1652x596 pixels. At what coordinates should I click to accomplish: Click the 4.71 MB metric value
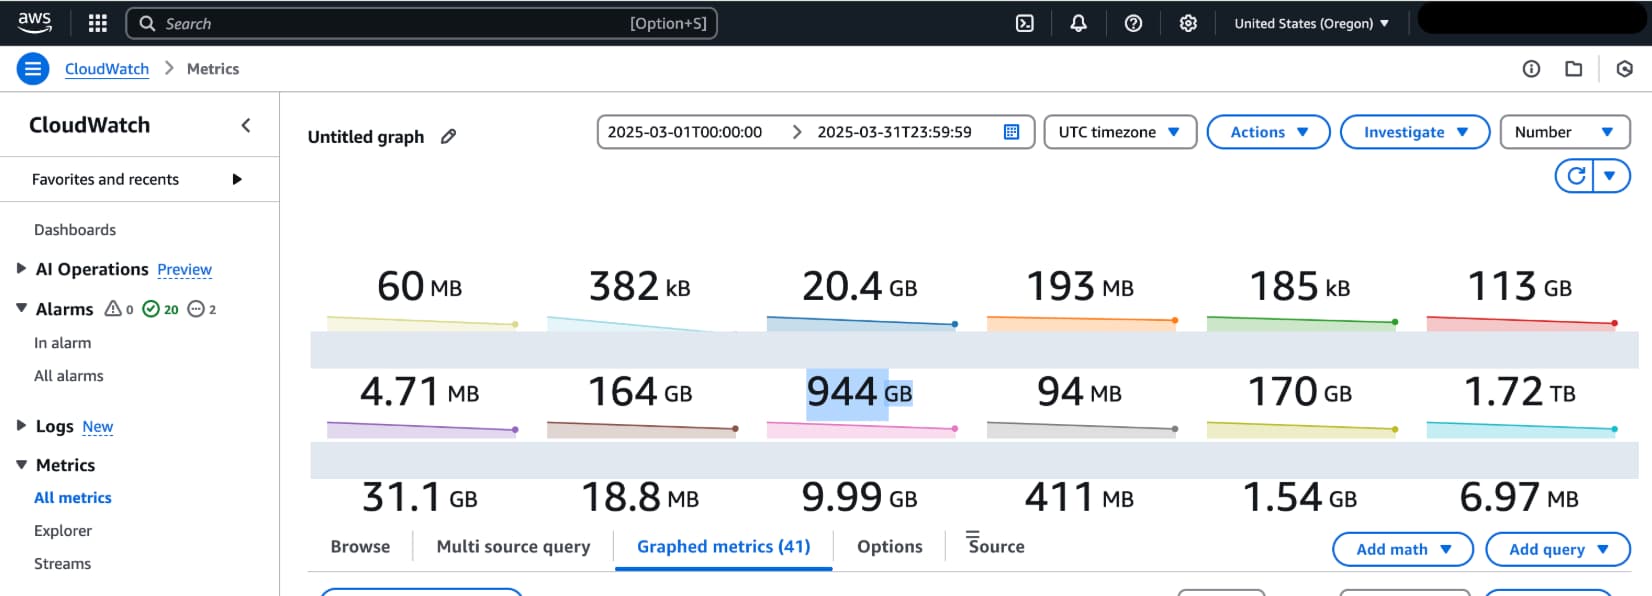click(x=419, y=392)
